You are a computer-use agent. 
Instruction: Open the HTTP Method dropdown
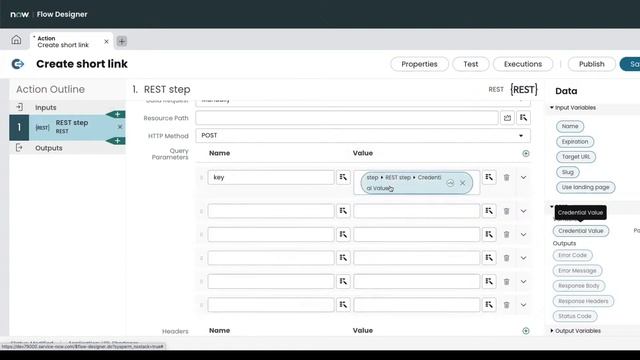(x=363, y=136)
